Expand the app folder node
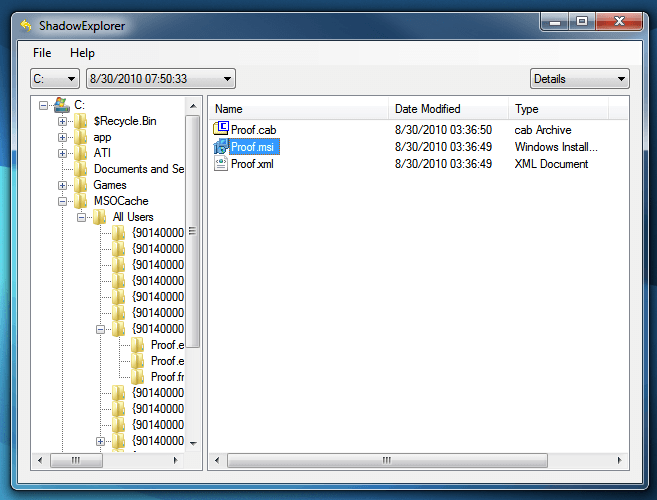Viewport: 657px width, 500px height. (x=63, y=137)
